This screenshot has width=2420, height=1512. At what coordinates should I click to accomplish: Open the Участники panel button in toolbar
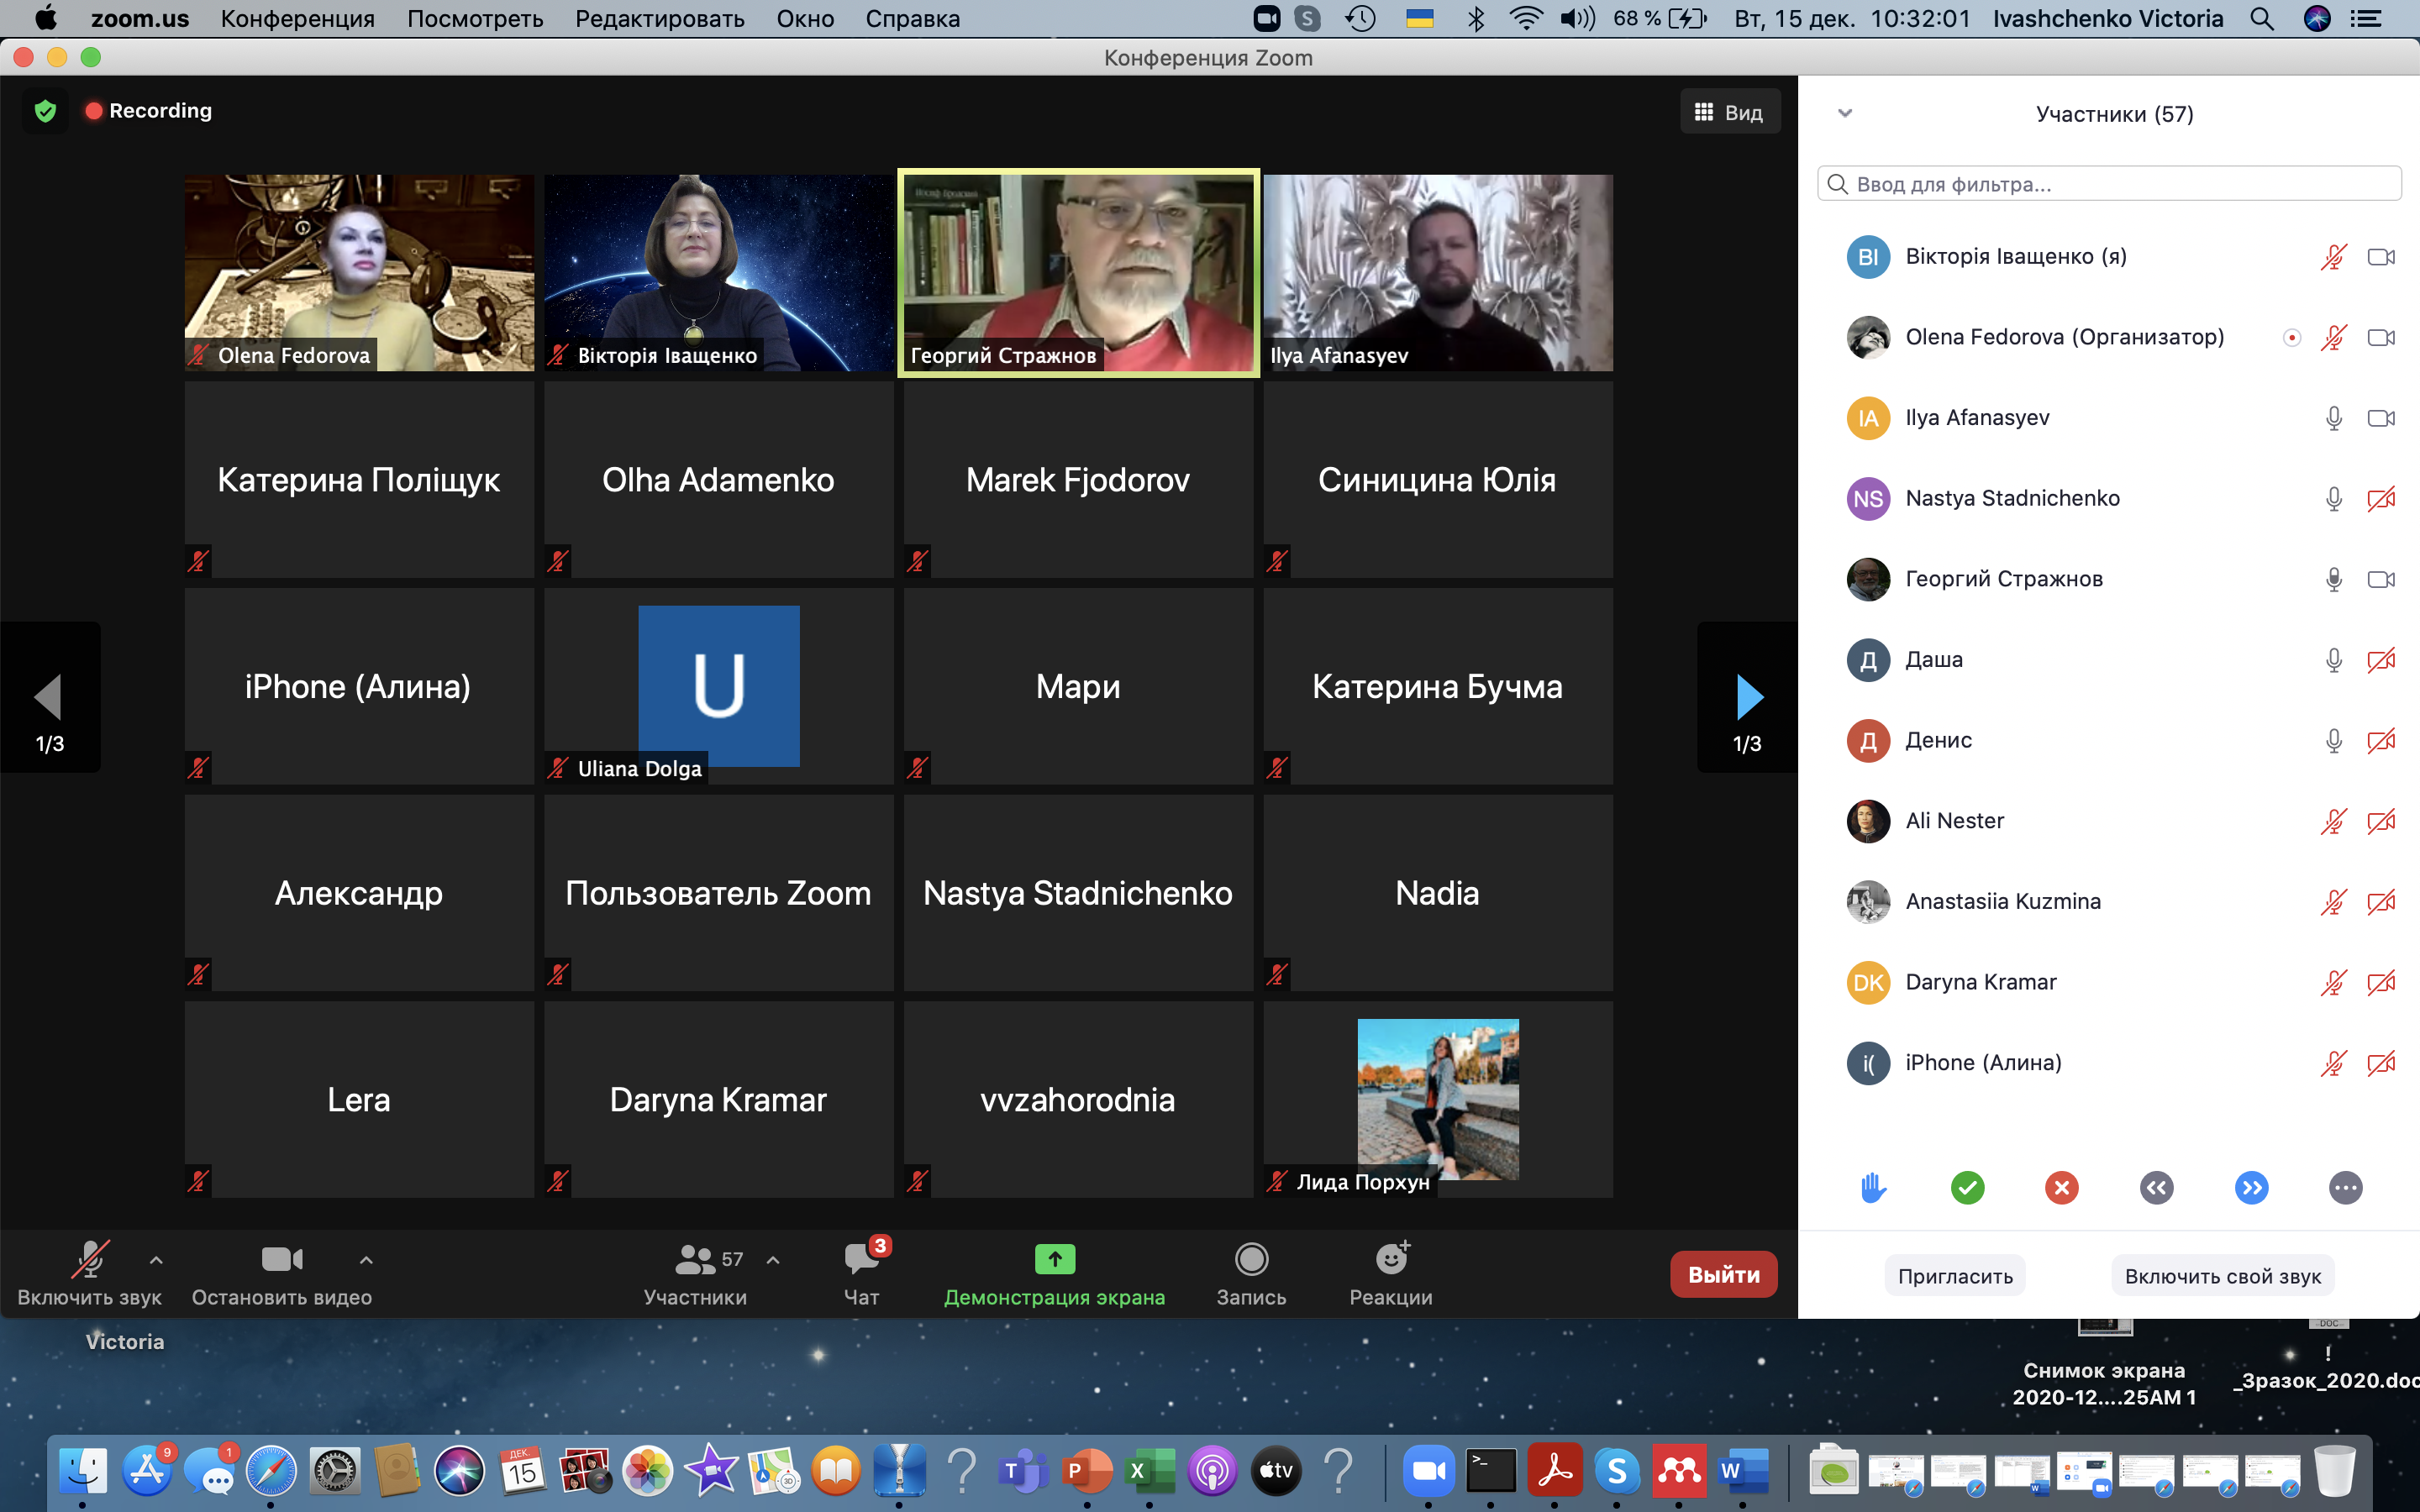(x=695, y=1274)
